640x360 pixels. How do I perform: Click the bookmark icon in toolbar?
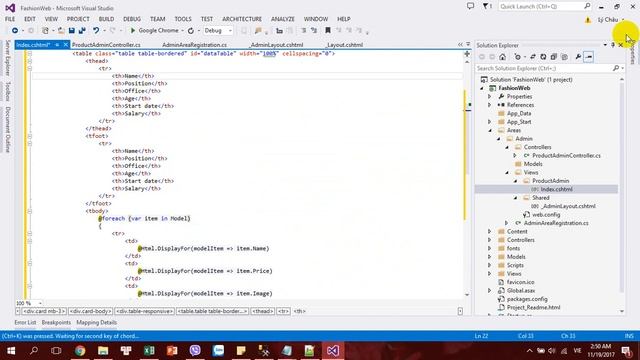tap(327, 31)
